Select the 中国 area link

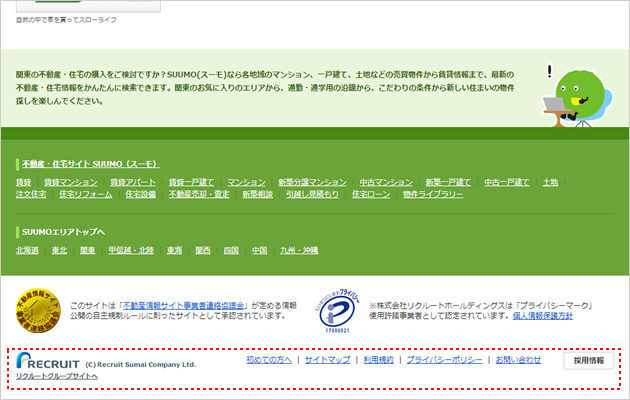pyautogui.click(x=259, y=251)
